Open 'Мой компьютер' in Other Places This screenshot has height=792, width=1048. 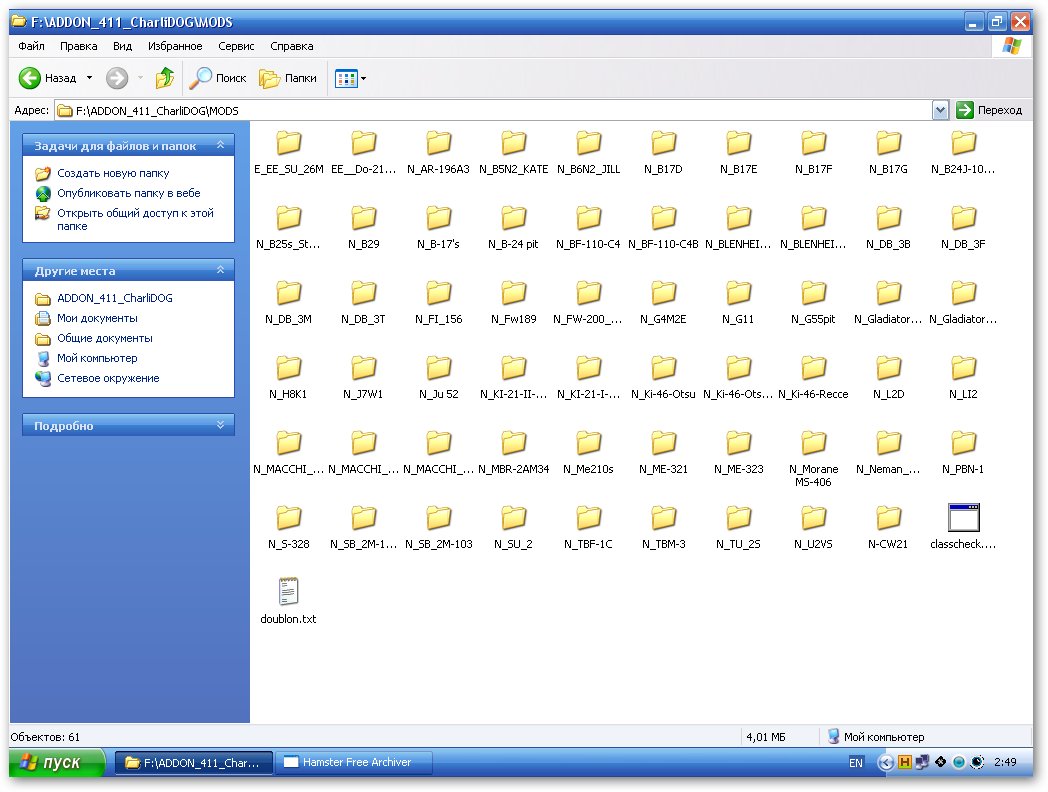(96, 358)
